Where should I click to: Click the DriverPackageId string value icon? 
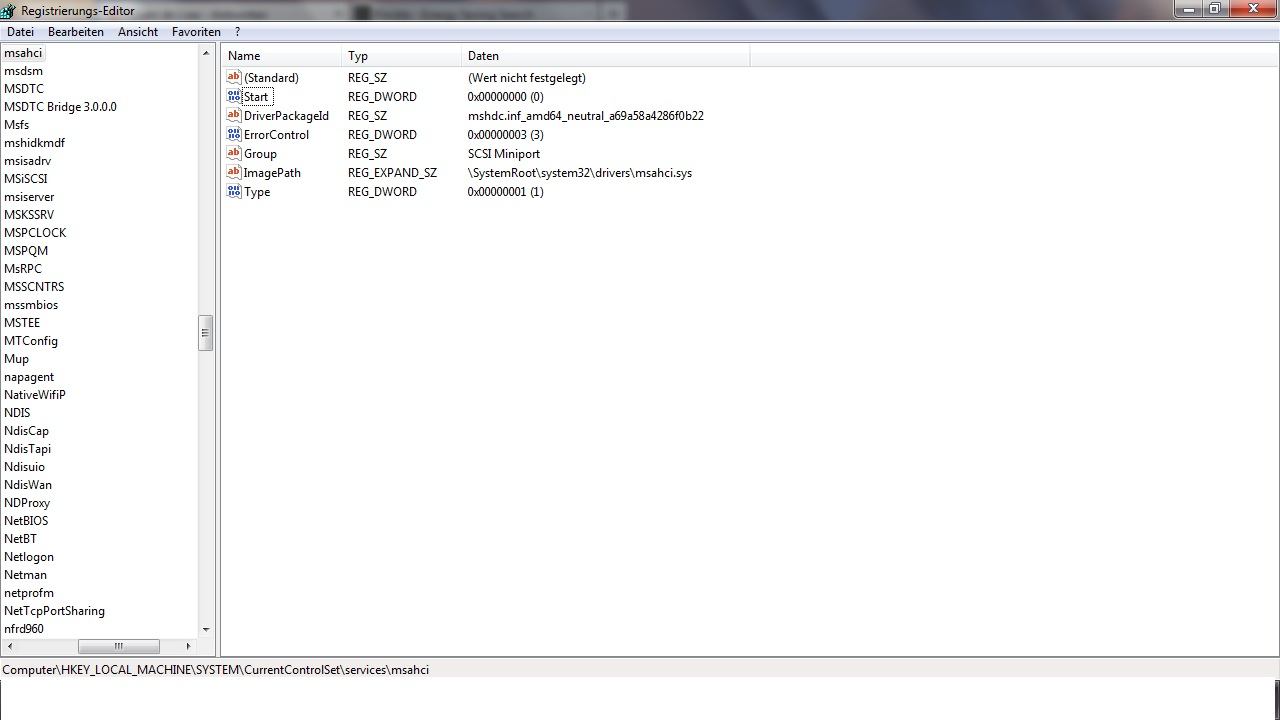click(x=234, y=115)
